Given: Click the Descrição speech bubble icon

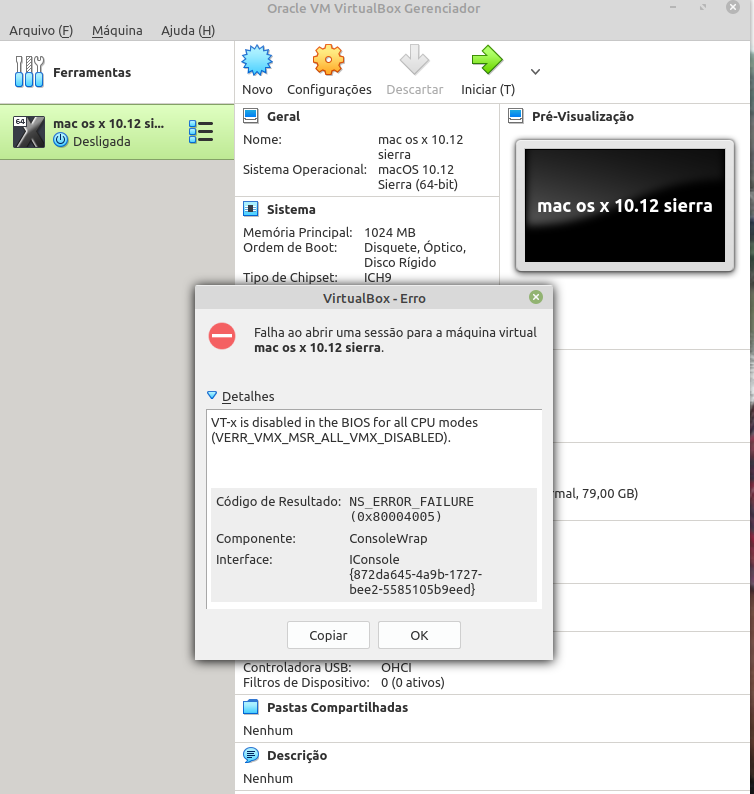Looking at the screenshot, I should pyautogui.click(x=251, y=755).
